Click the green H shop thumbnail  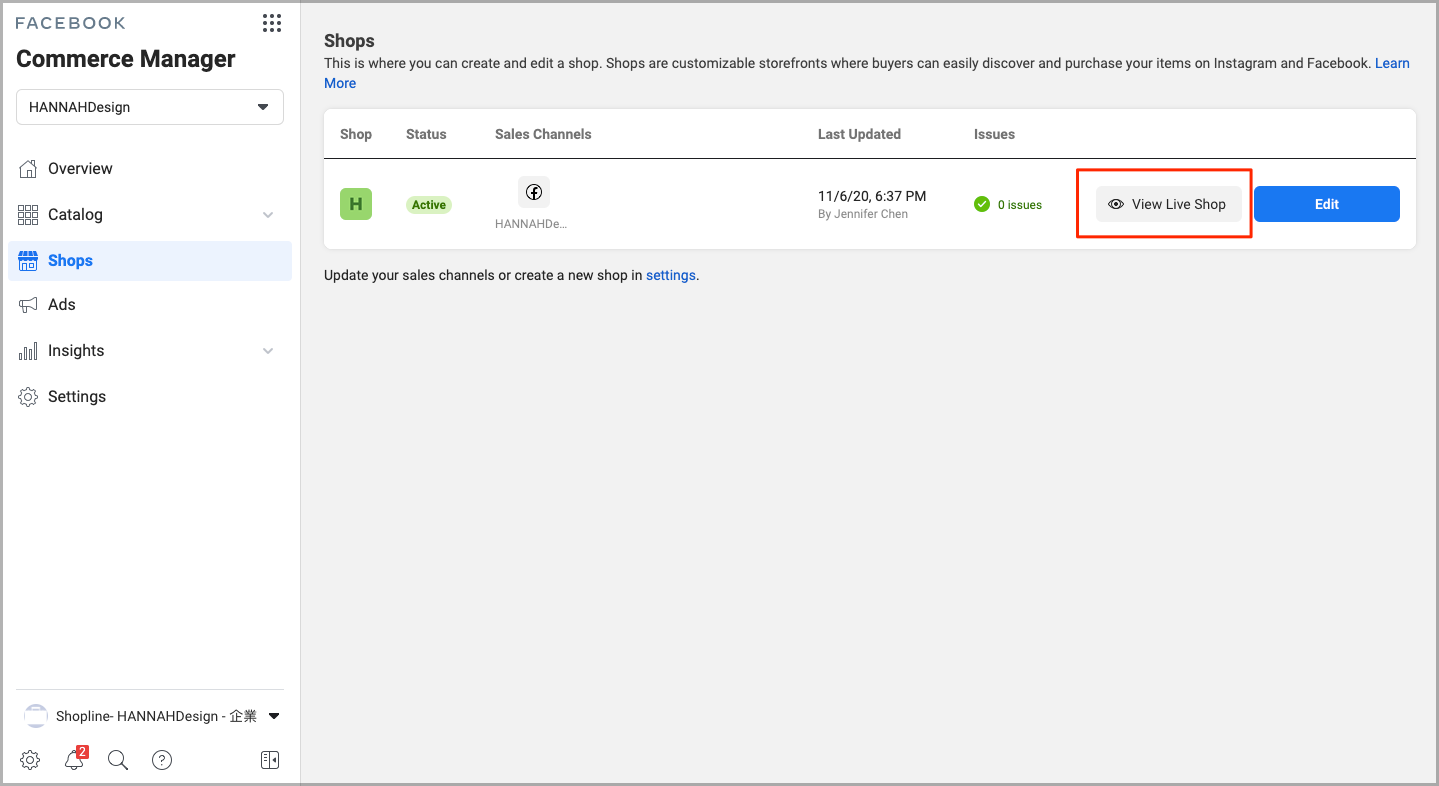[x=356, y=204]
